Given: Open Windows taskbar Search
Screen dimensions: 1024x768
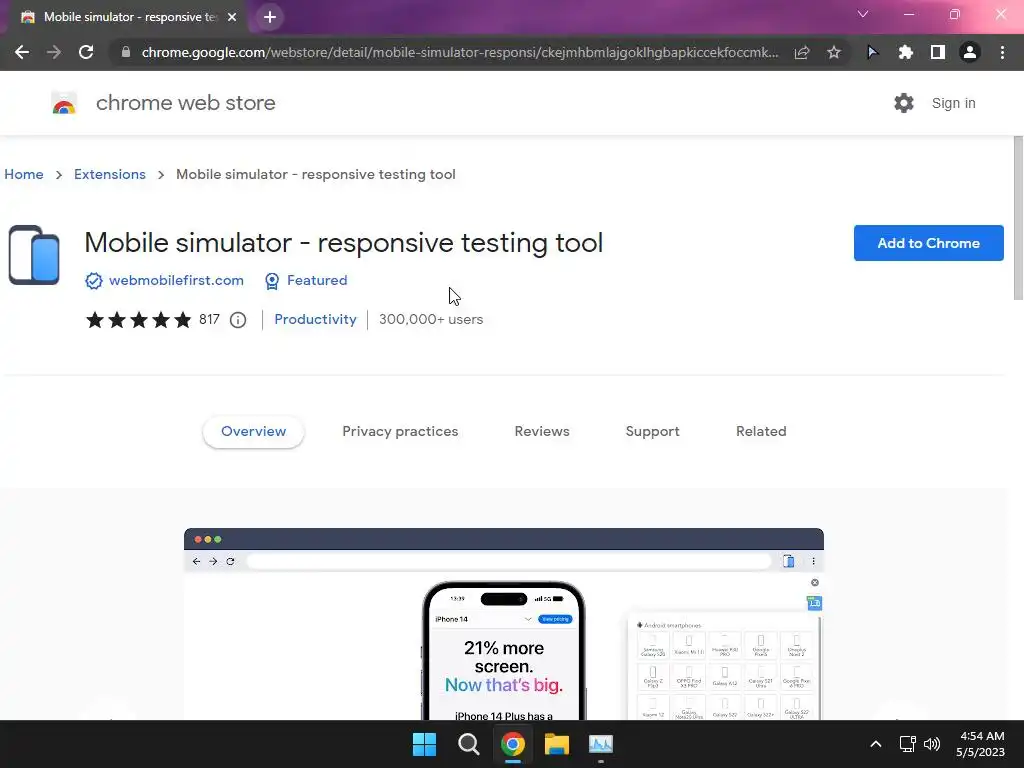Looking at the screenshot, I should point(468,744).
